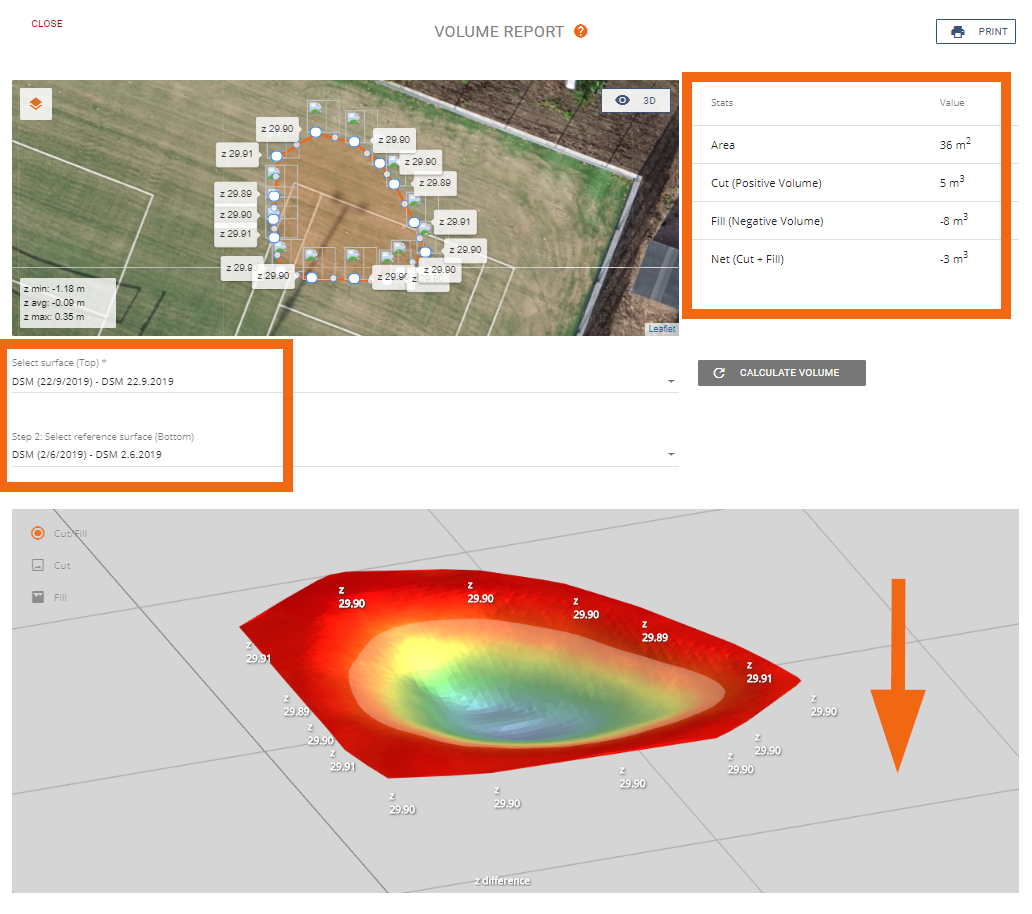The height and width of the screenshot is (914, 1032).
Task: Print the volume report
Action: coord(975,32)
